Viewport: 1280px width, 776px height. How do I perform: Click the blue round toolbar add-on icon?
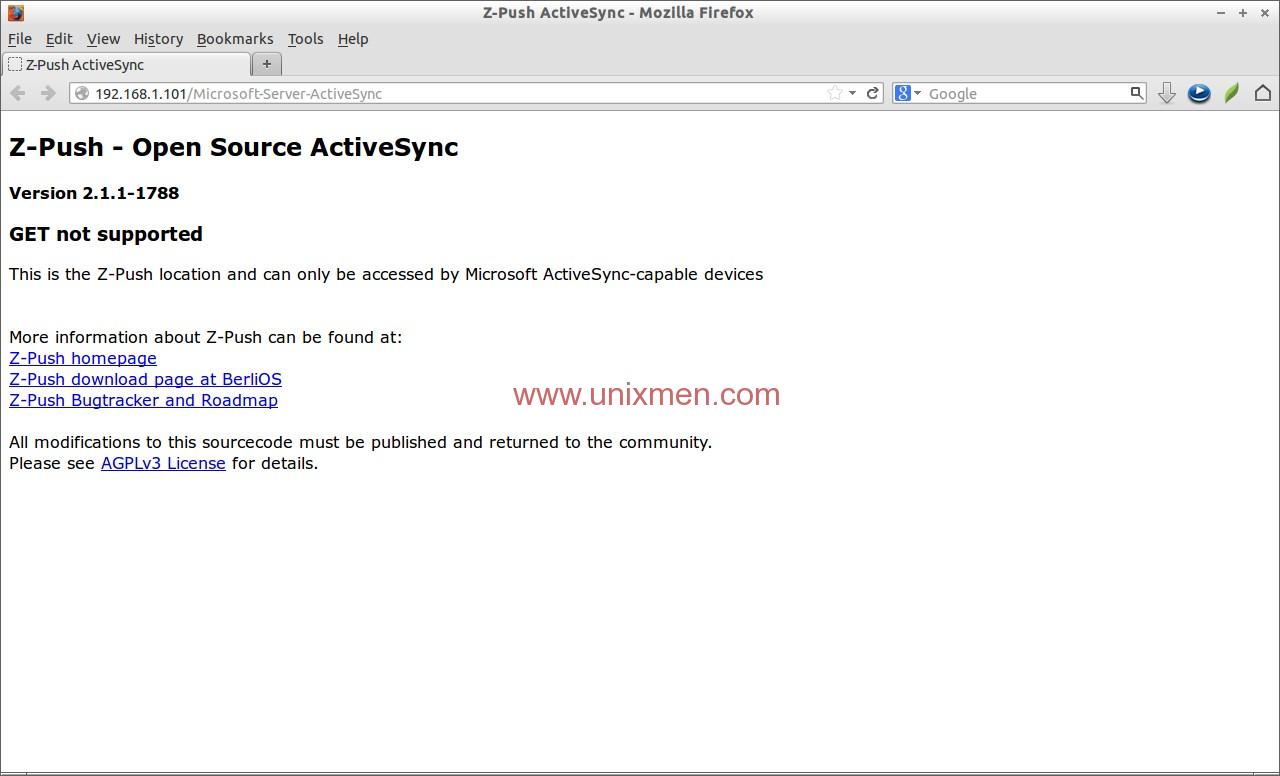click(1199, 93)
